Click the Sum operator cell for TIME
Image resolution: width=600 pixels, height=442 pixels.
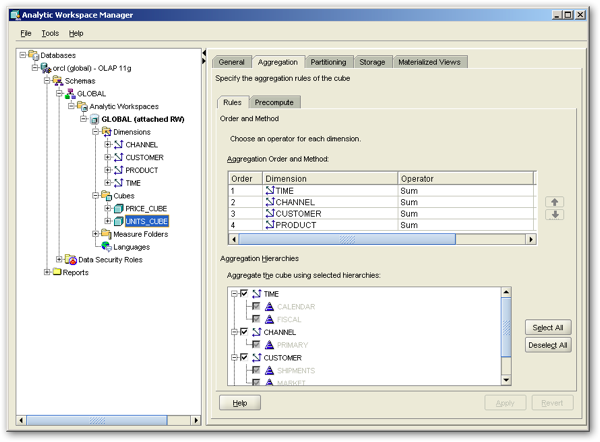[466, 191]
